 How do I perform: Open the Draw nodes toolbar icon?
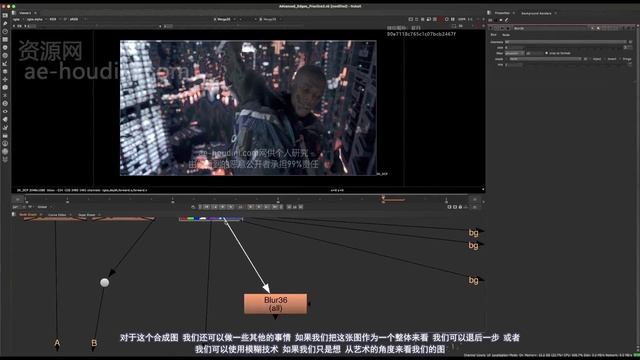click(x=5, y=23)
